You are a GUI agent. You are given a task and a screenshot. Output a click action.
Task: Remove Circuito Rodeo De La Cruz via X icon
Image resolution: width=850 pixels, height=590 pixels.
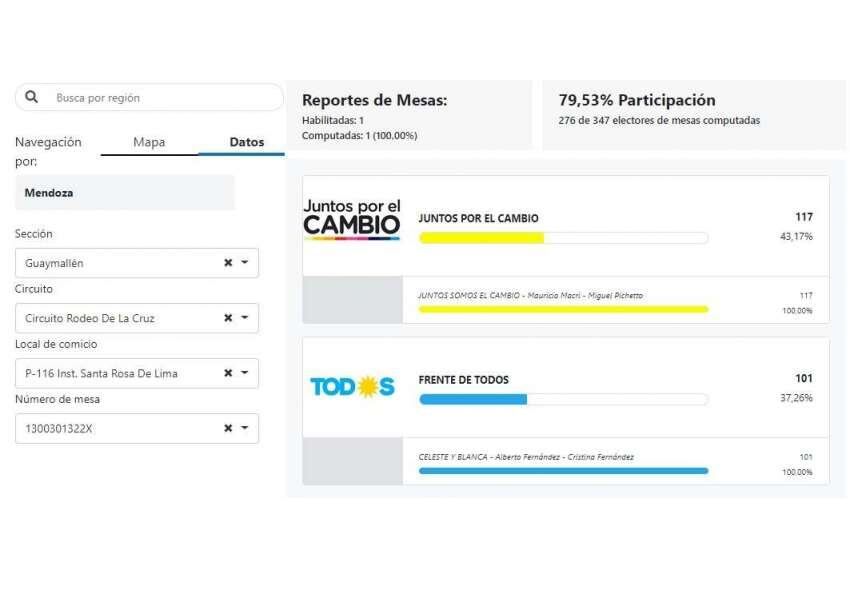(x=228, y=318)
